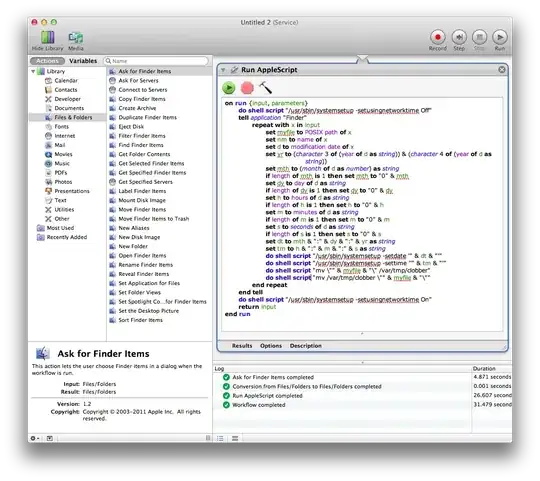Open the Media browser icon

click(x=75, y=38)
